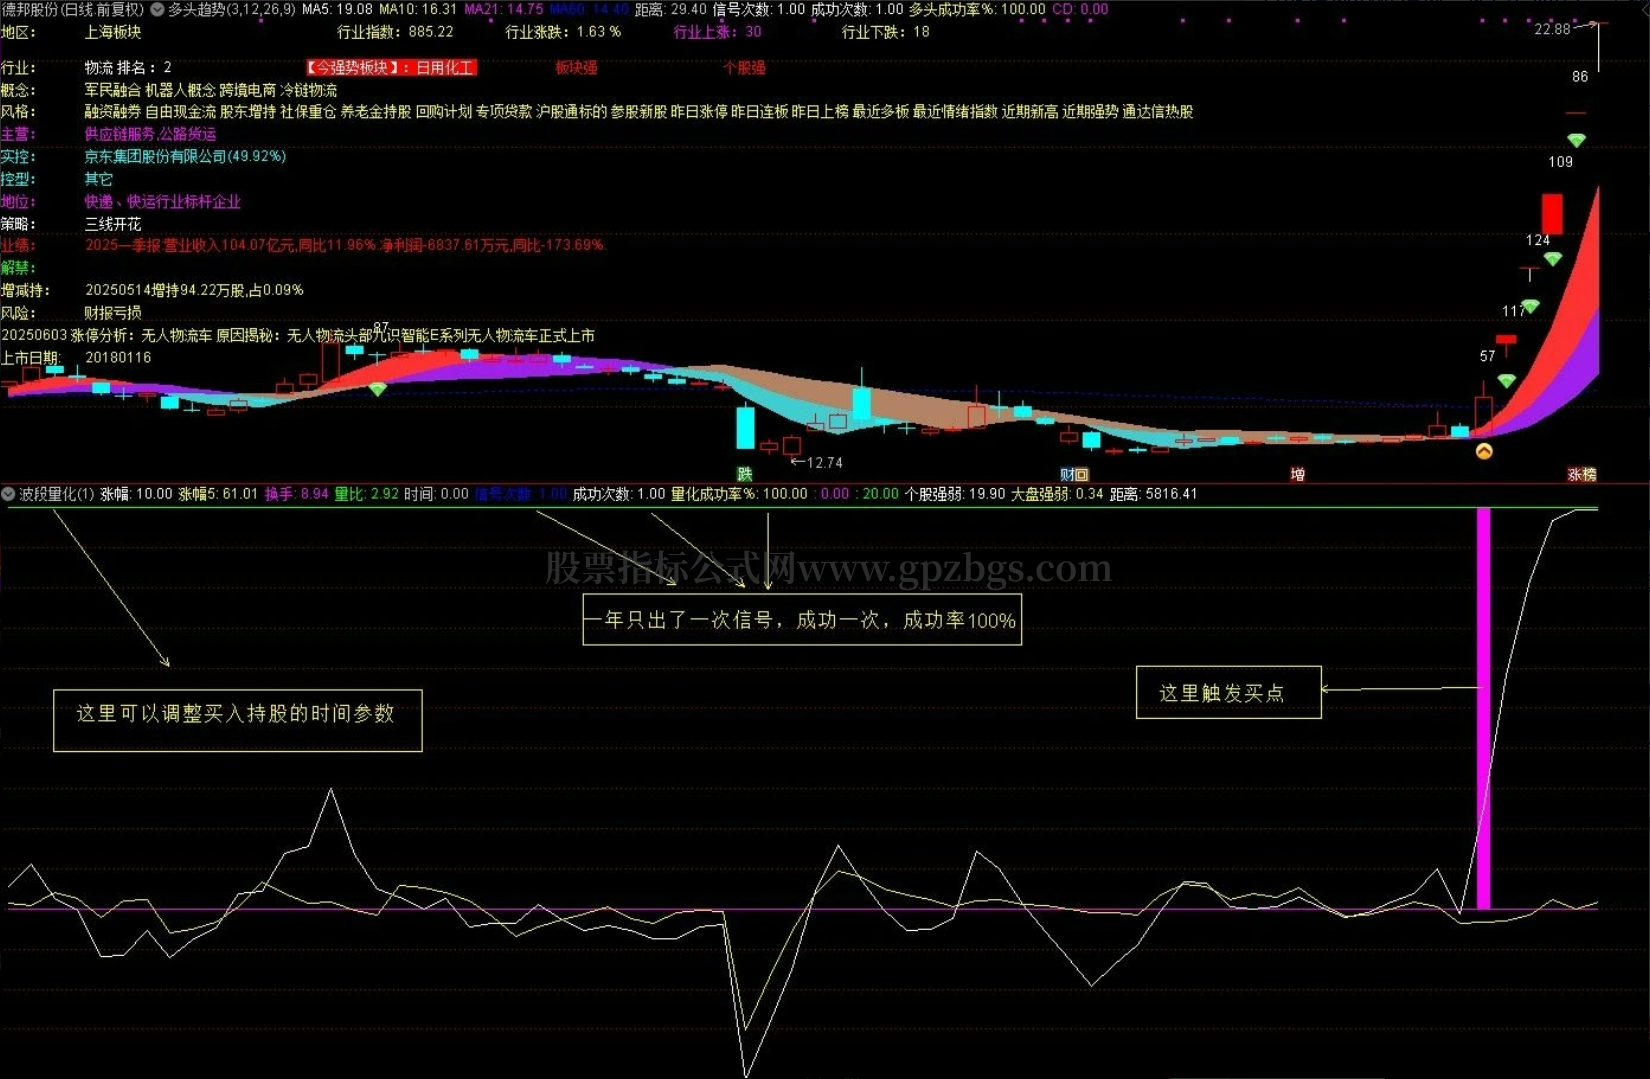The image size is (1650, 1079).
Task: Click 供应链服务,公路货运 main business text
Action: (150, 134)
